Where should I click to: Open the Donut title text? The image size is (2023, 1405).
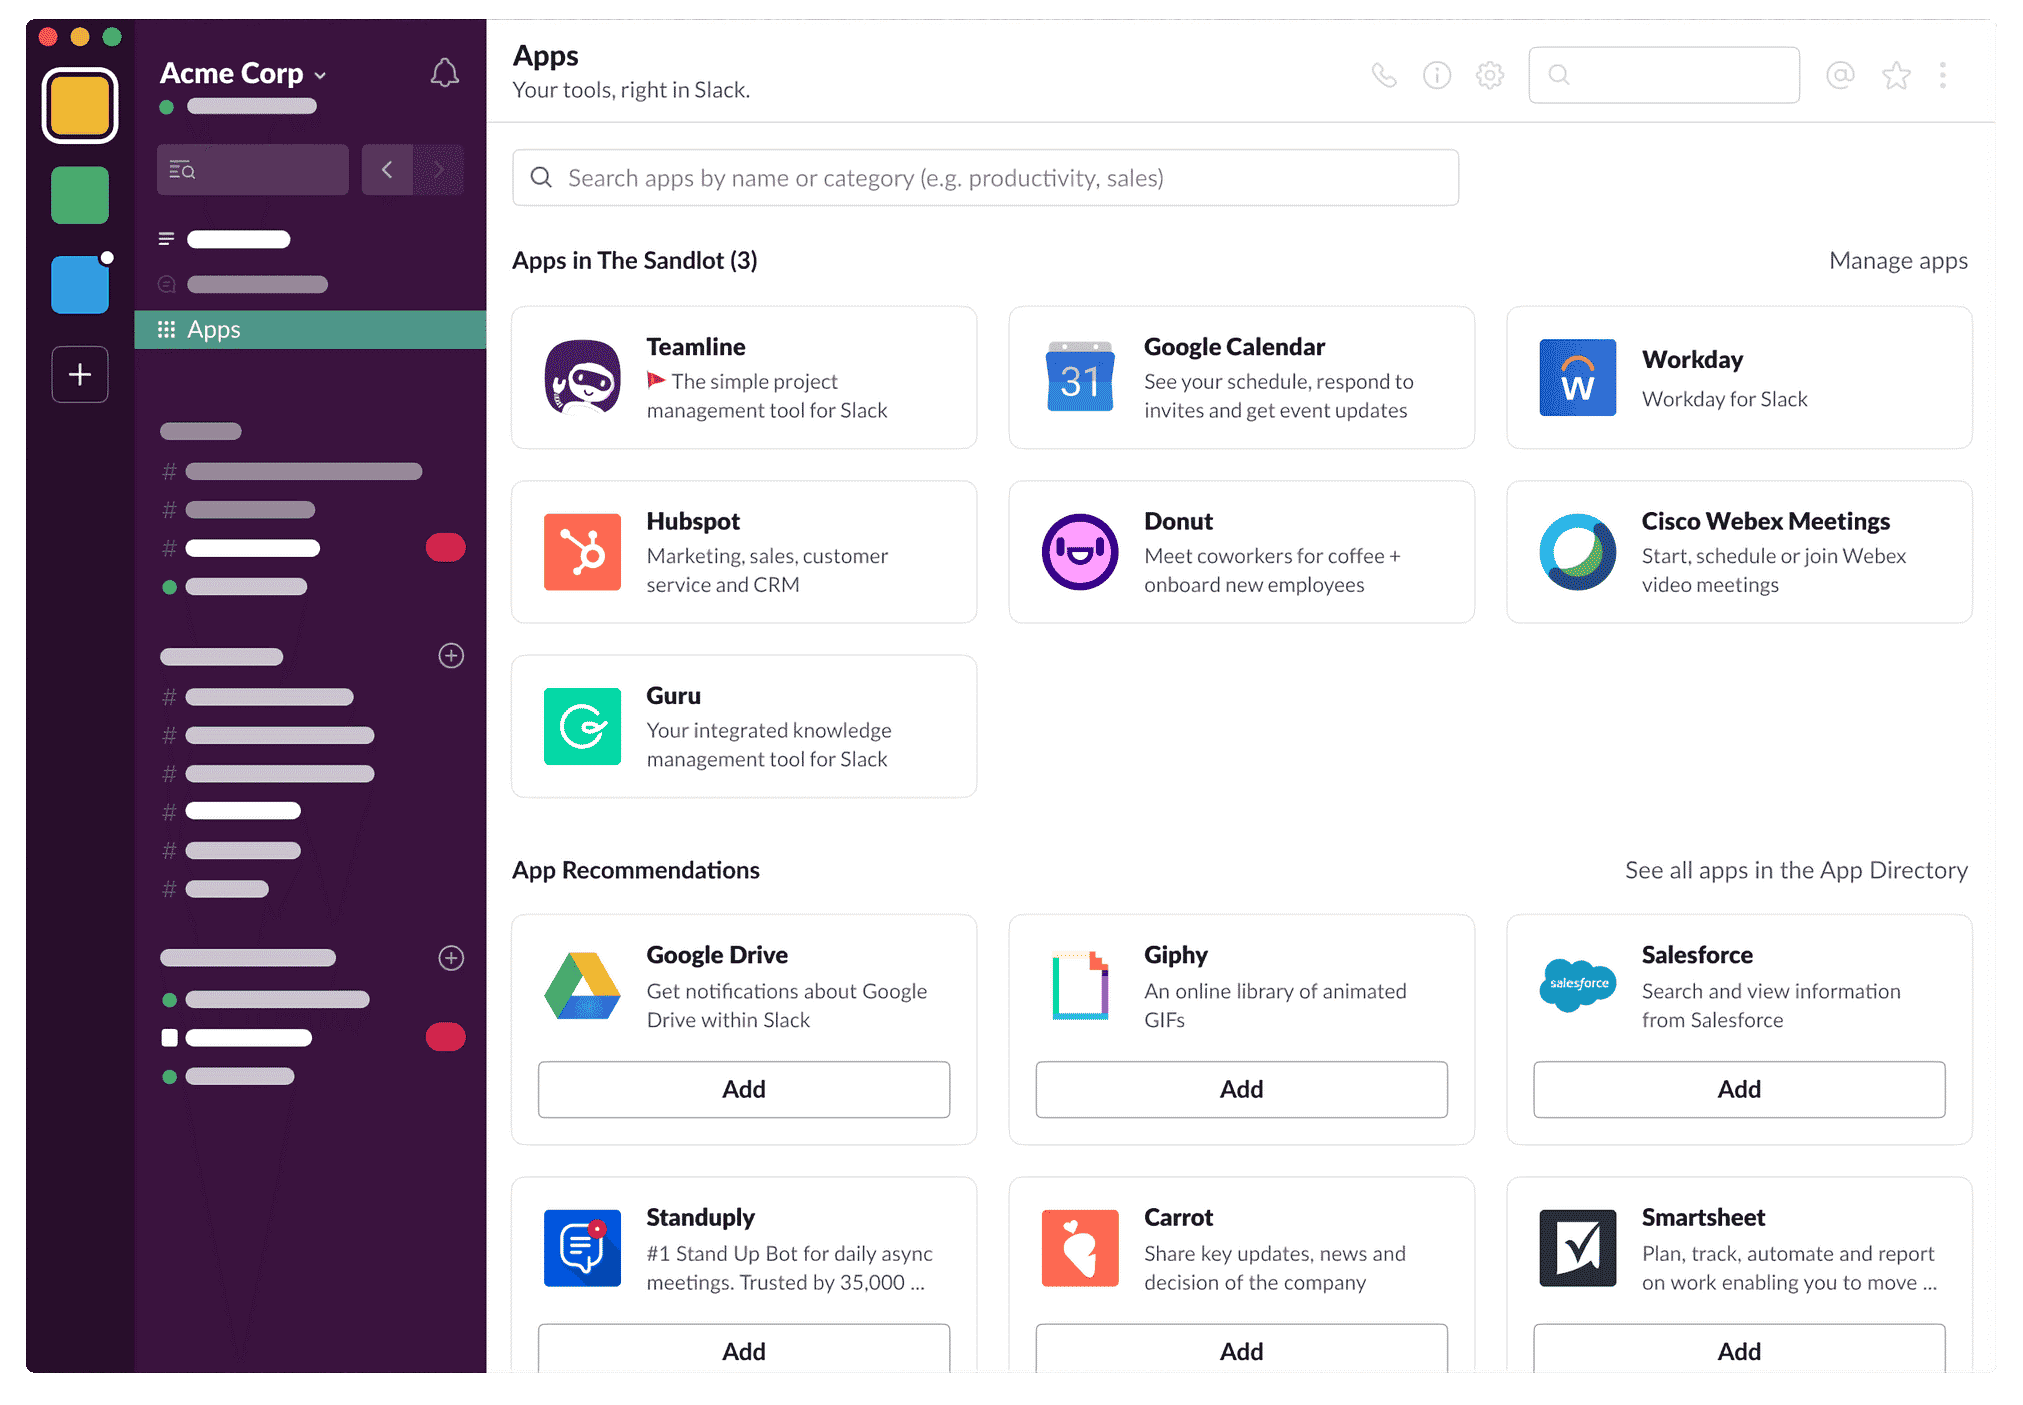coord(1178,521)
